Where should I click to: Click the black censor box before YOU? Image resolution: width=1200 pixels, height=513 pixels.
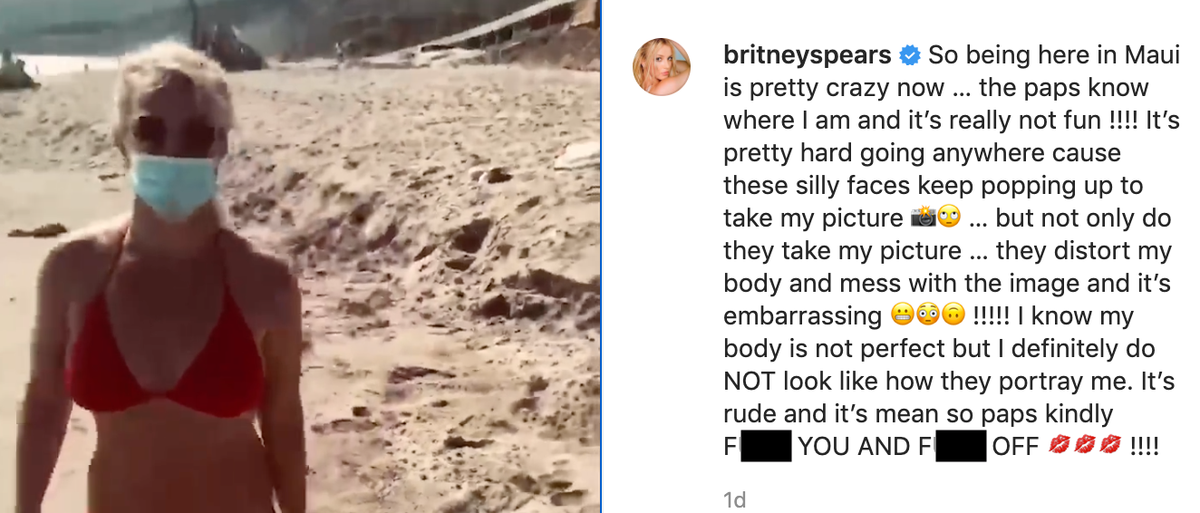[765, 446]
